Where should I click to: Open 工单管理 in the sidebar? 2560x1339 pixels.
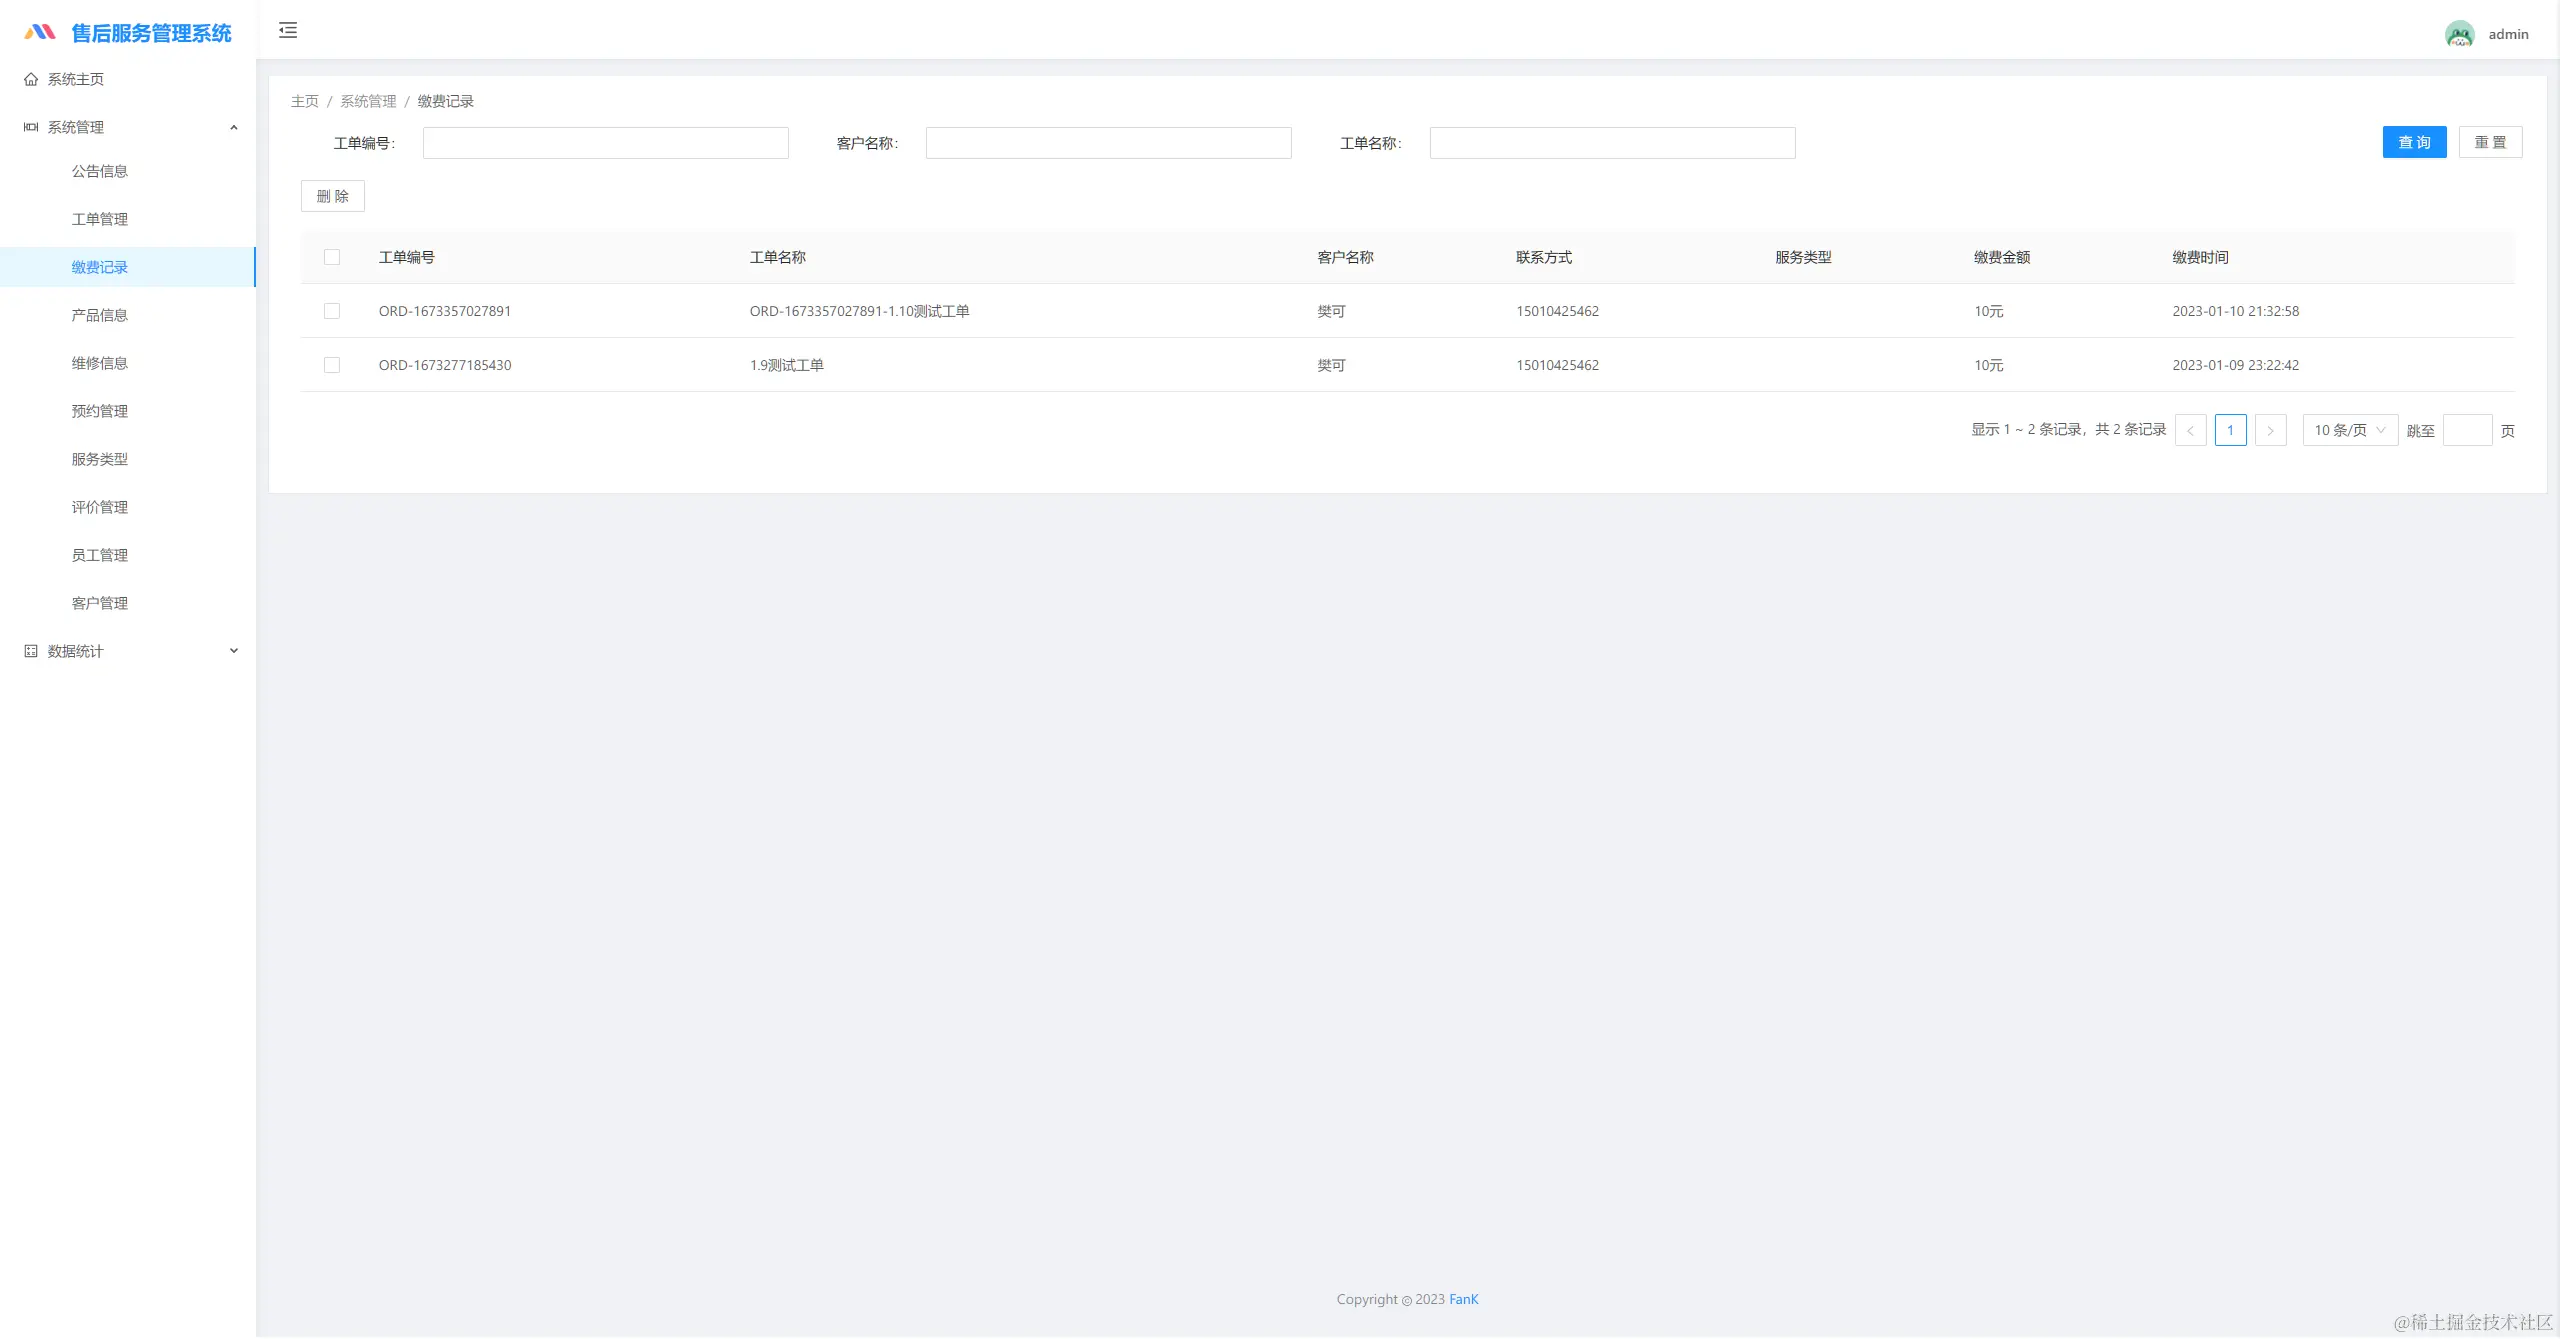coord(100,219)
